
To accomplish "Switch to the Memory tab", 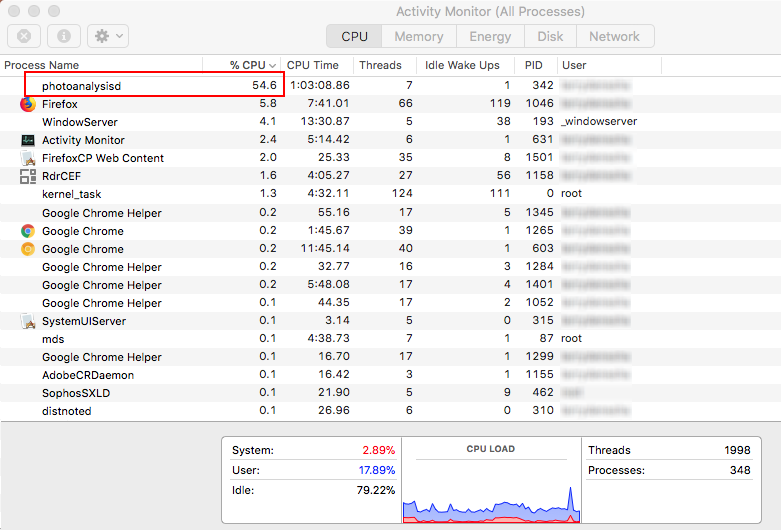I will (x=419, y=36).
